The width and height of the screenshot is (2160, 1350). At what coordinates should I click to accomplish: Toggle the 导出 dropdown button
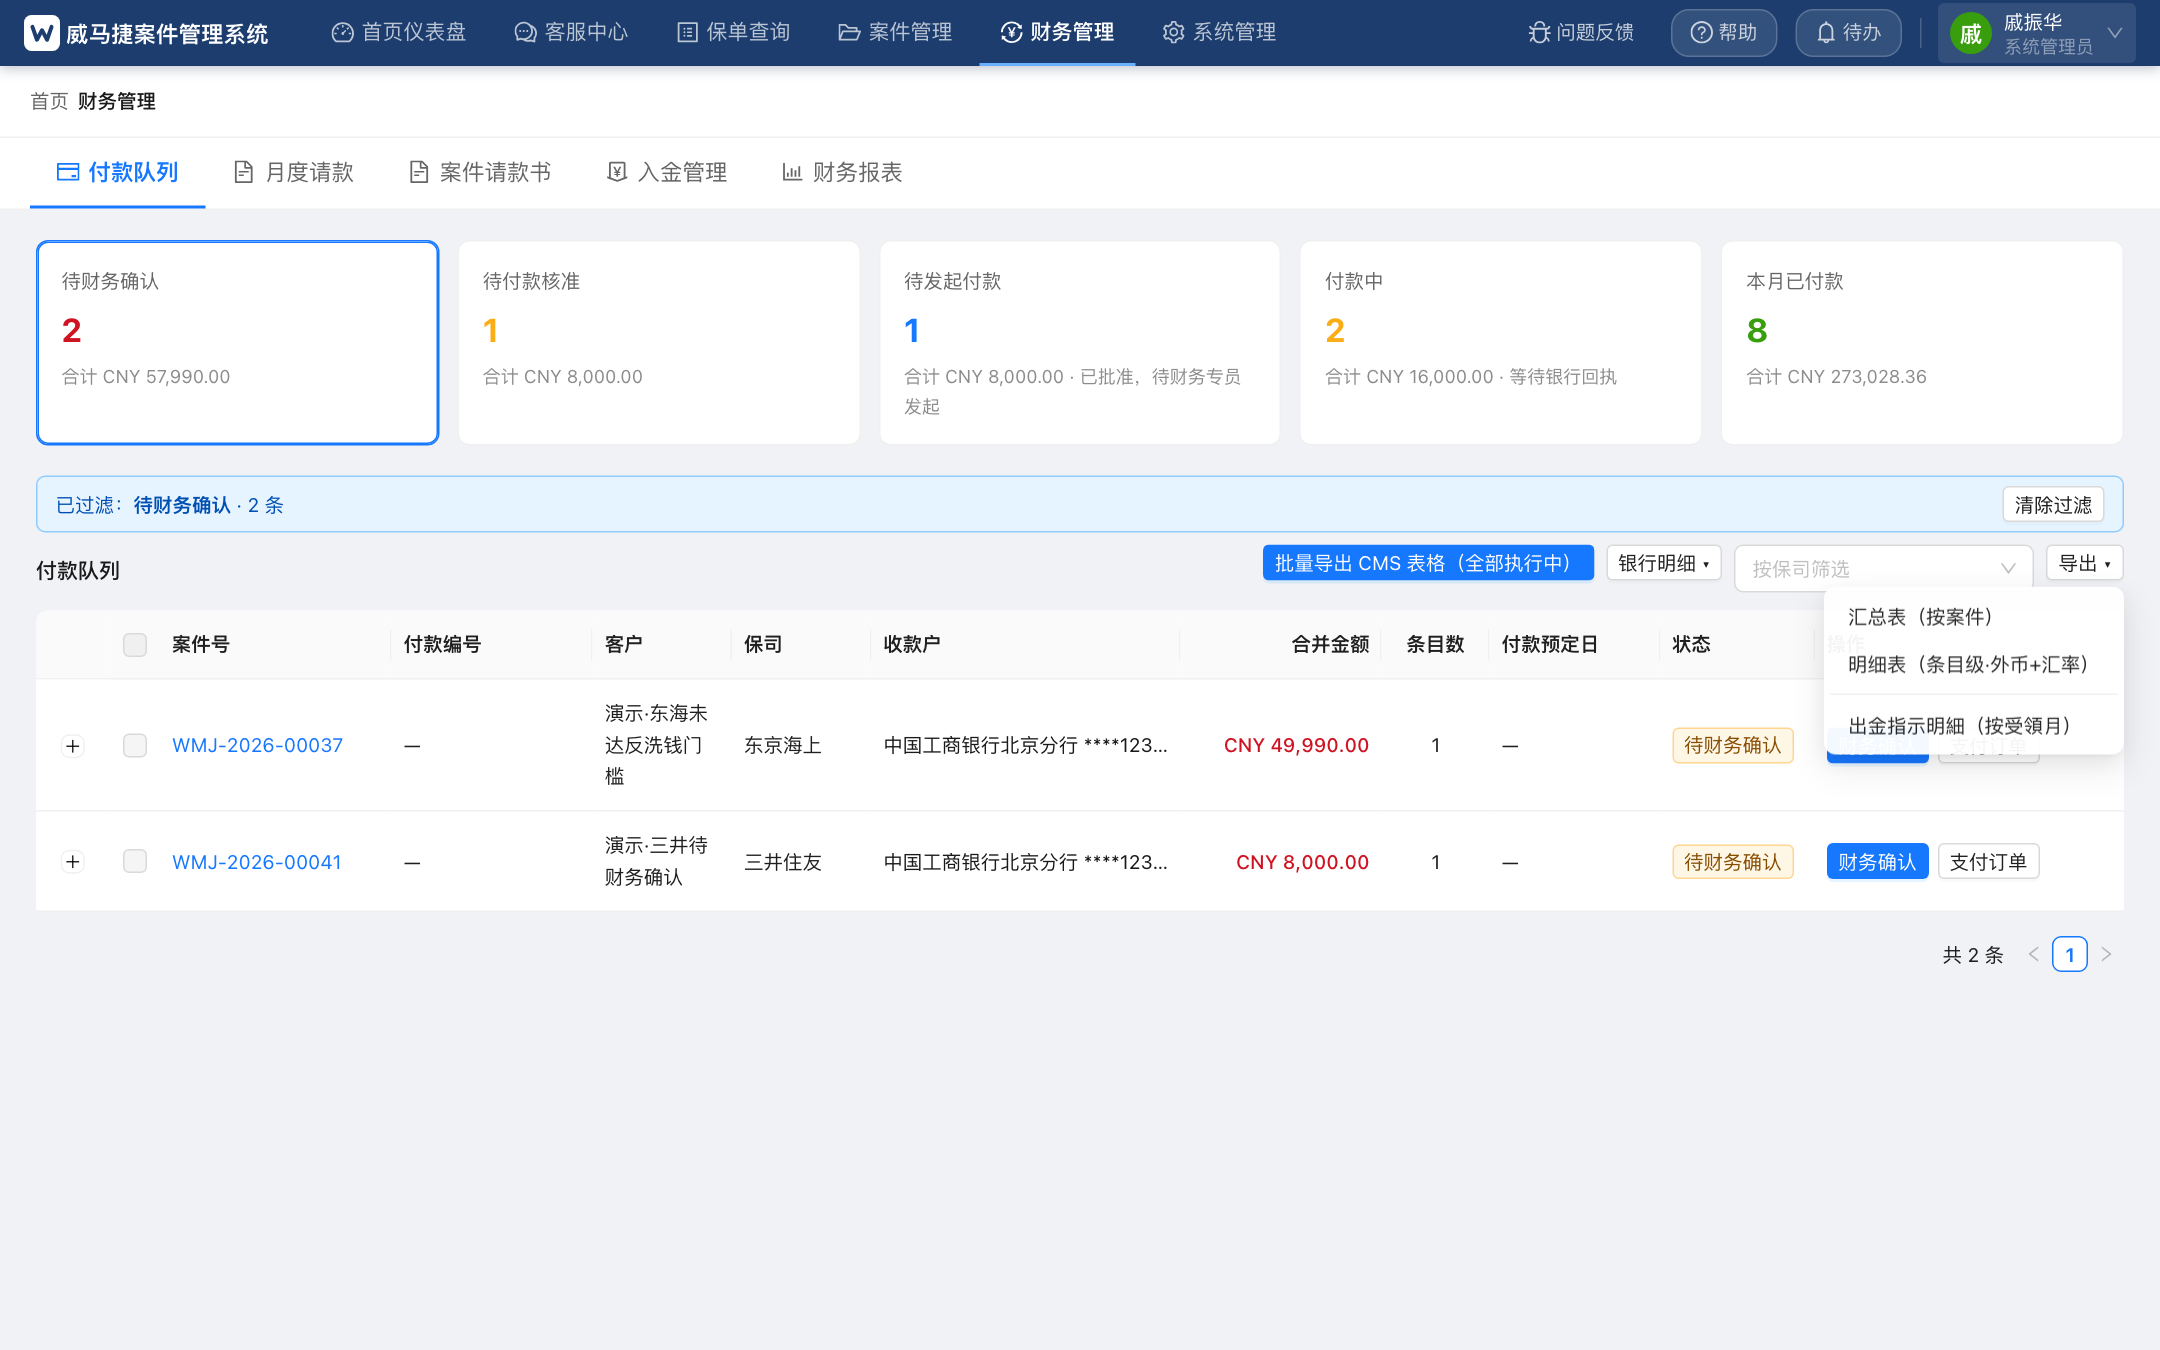tap(2084, 563)
